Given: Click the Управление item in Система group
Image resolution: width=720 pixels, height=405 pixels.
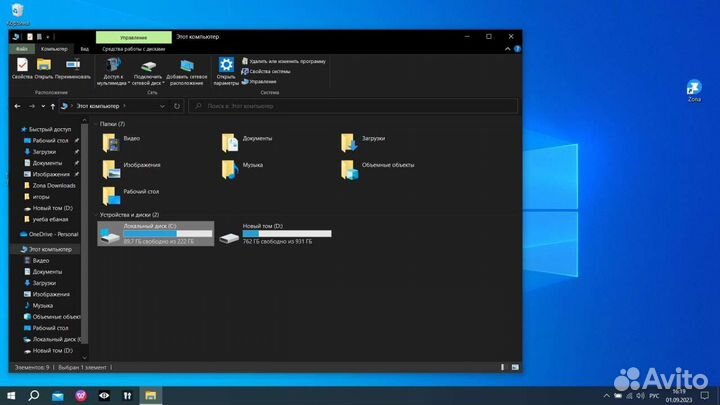Looking at the screenshot, I should 259,81.
